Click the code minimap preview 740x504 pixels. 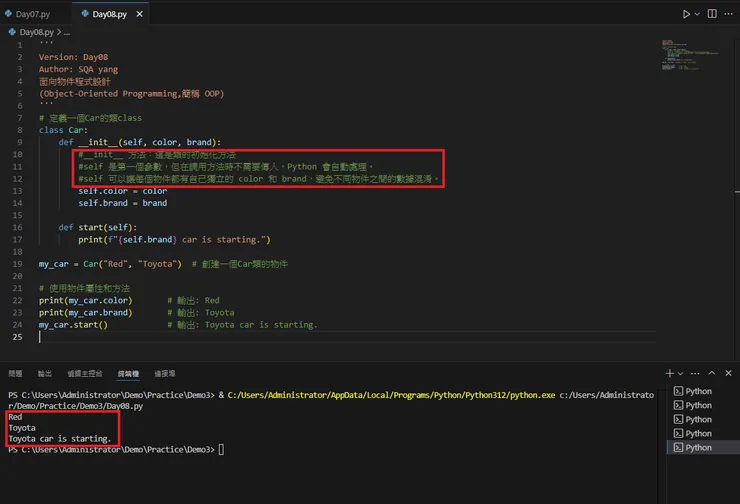[x=689, y=55]
